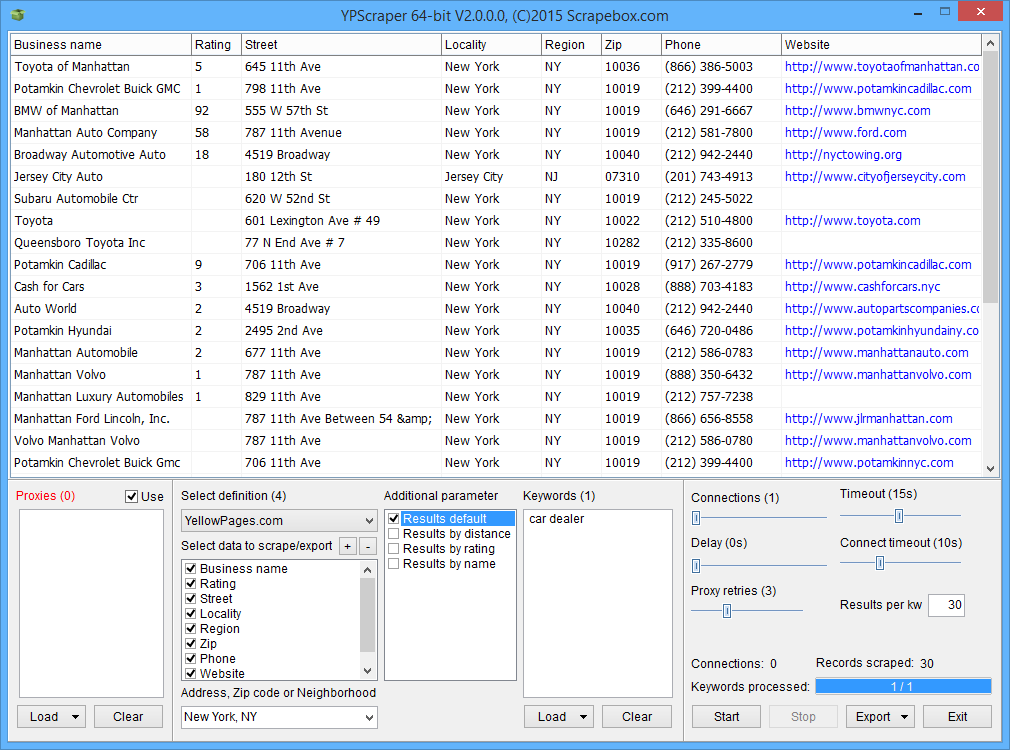
Task: Open the YellowPages.com definition dropdown
Action: [x=279, y=521]
